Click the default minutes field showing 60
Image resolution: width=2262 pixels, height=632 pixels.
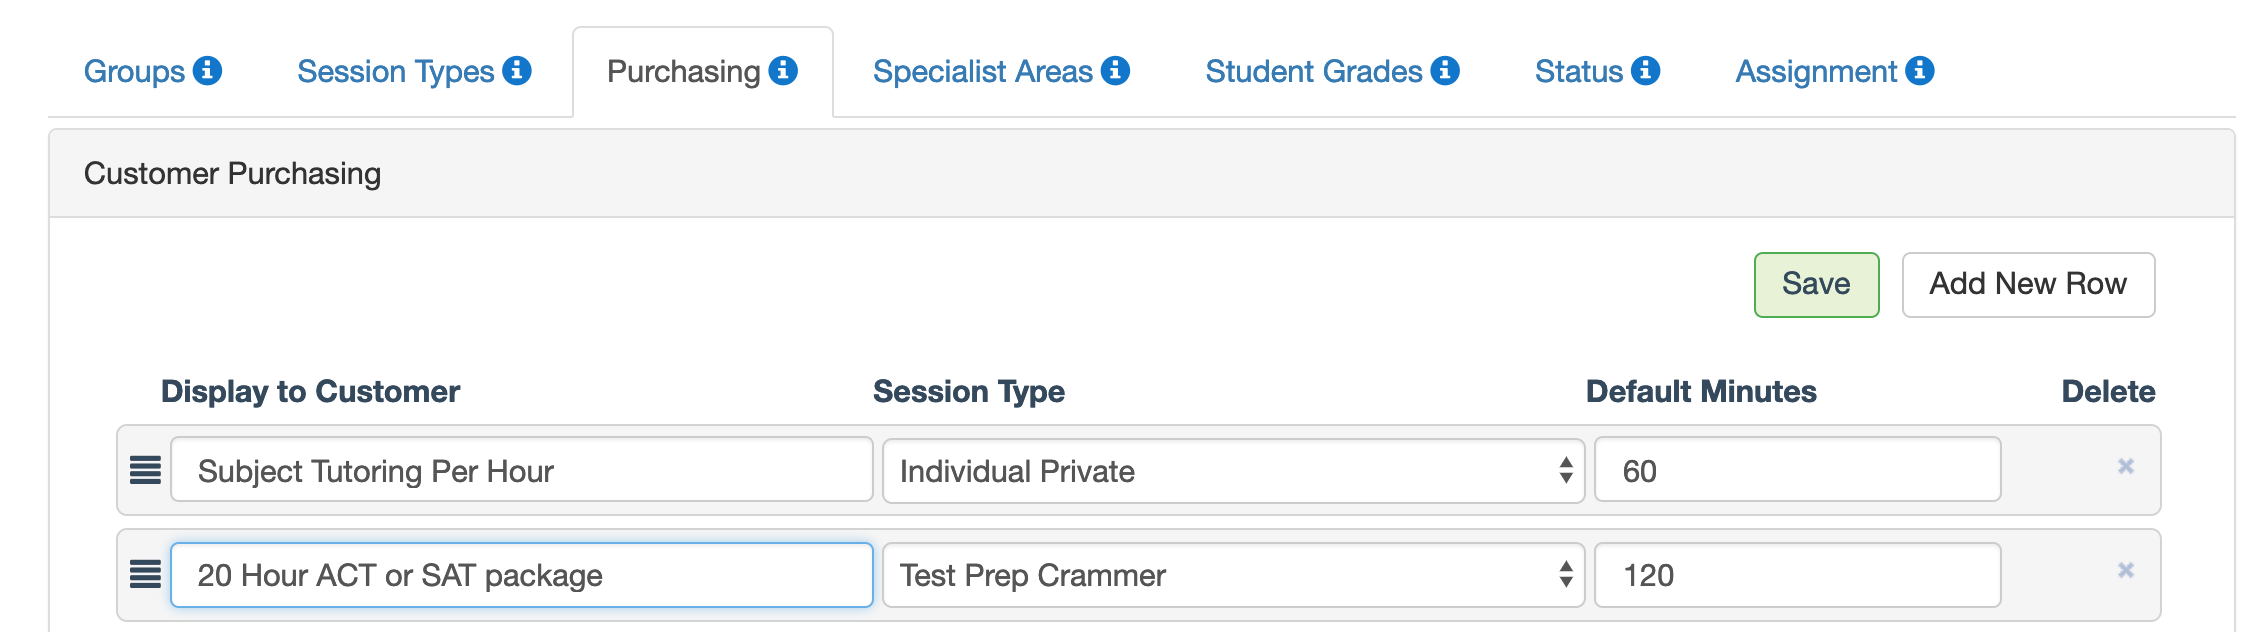[1796, 471]
